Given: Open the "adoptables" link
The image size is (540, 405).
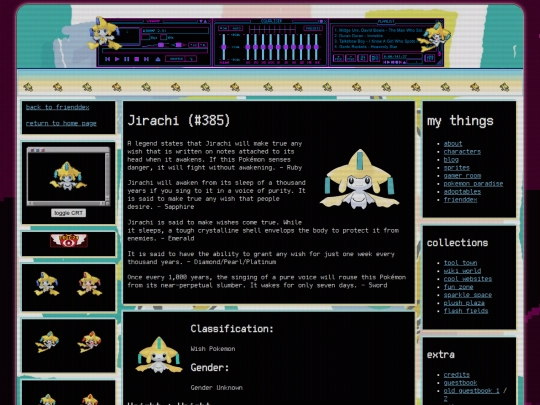Looking at the screenshot, I should (x=462, y=191).
